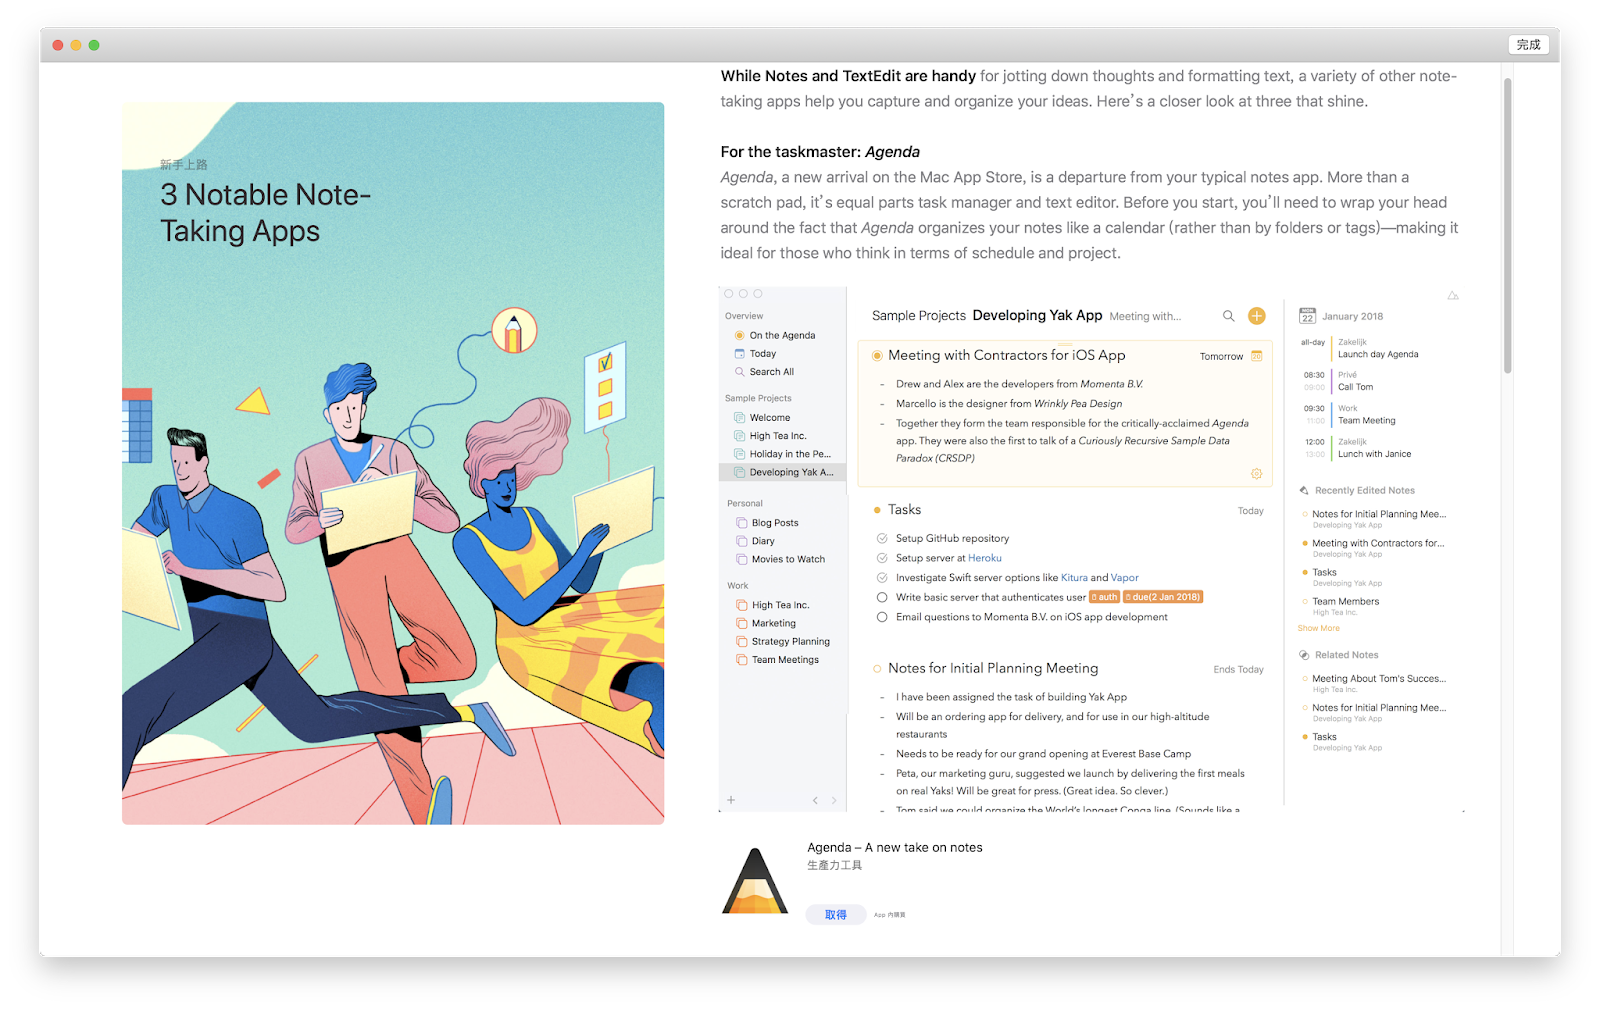Click pencil badge icon in artwork
The image size is (1600, 1009).
(514, 331)
